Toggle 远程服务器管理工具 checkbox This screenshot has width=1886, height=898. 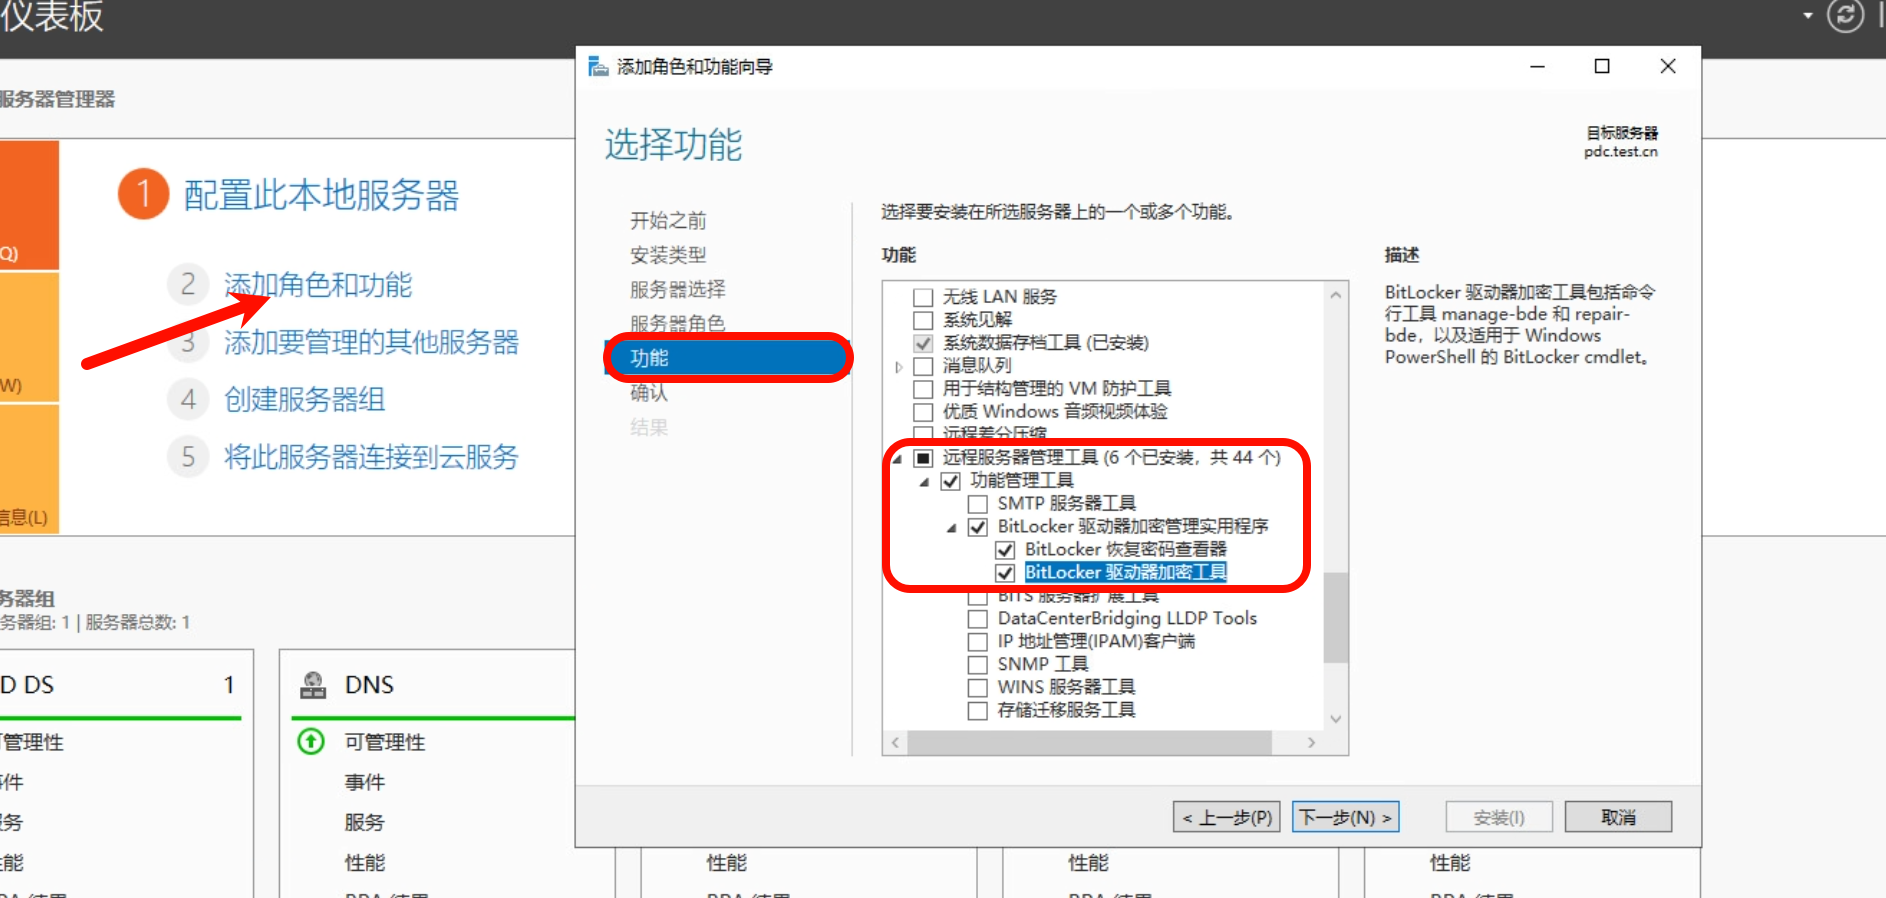pyautogui.click(x=923, y=458)
